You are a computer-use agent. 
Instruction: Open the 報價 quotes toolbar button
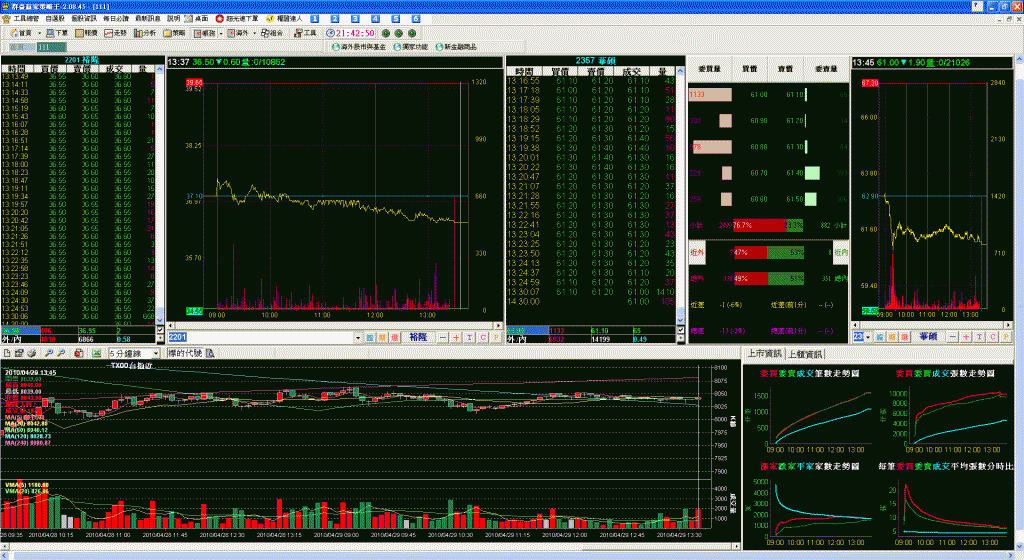[x=86, y=33]
